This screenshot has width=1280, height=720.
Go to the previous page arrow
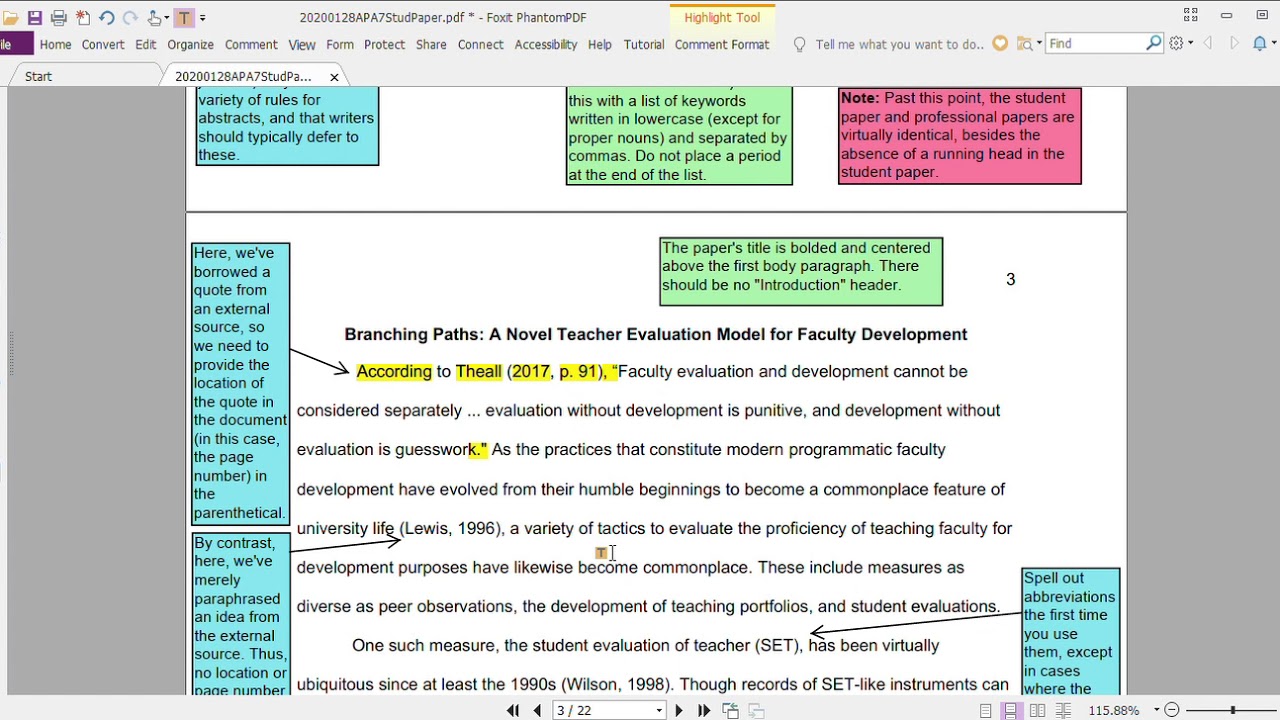537,710
